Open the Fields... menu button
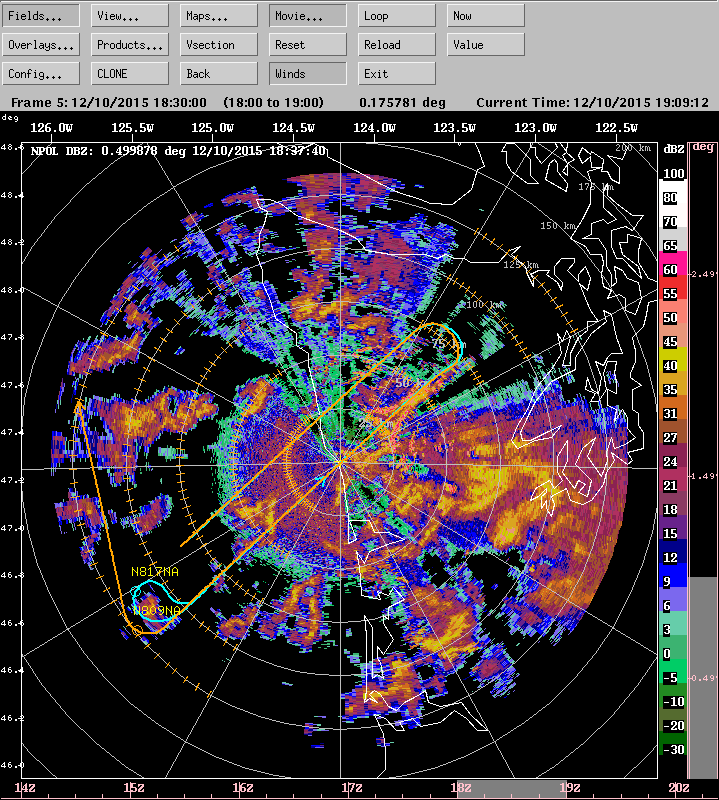 pyautogui.click(x=41, y=16)
